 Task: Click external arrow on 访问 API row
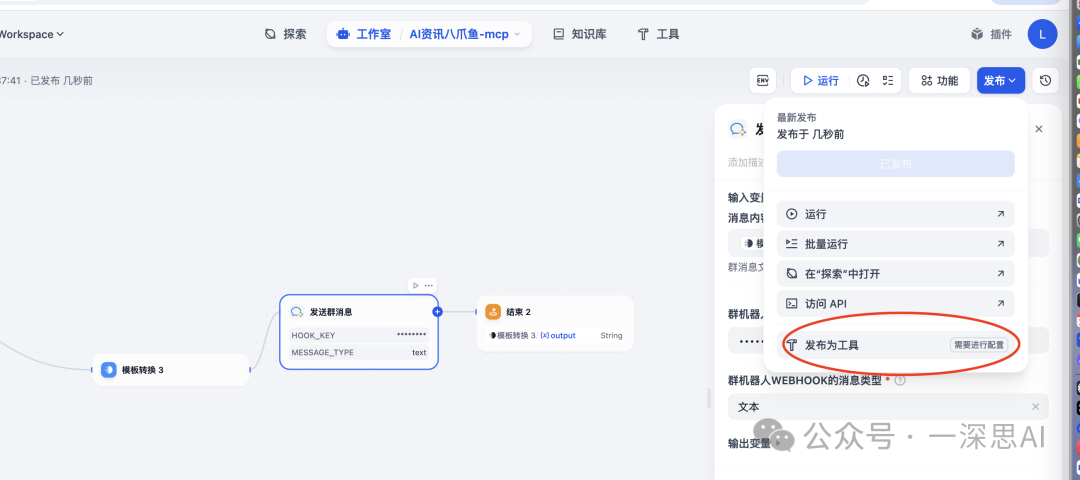coord(1001,303)
